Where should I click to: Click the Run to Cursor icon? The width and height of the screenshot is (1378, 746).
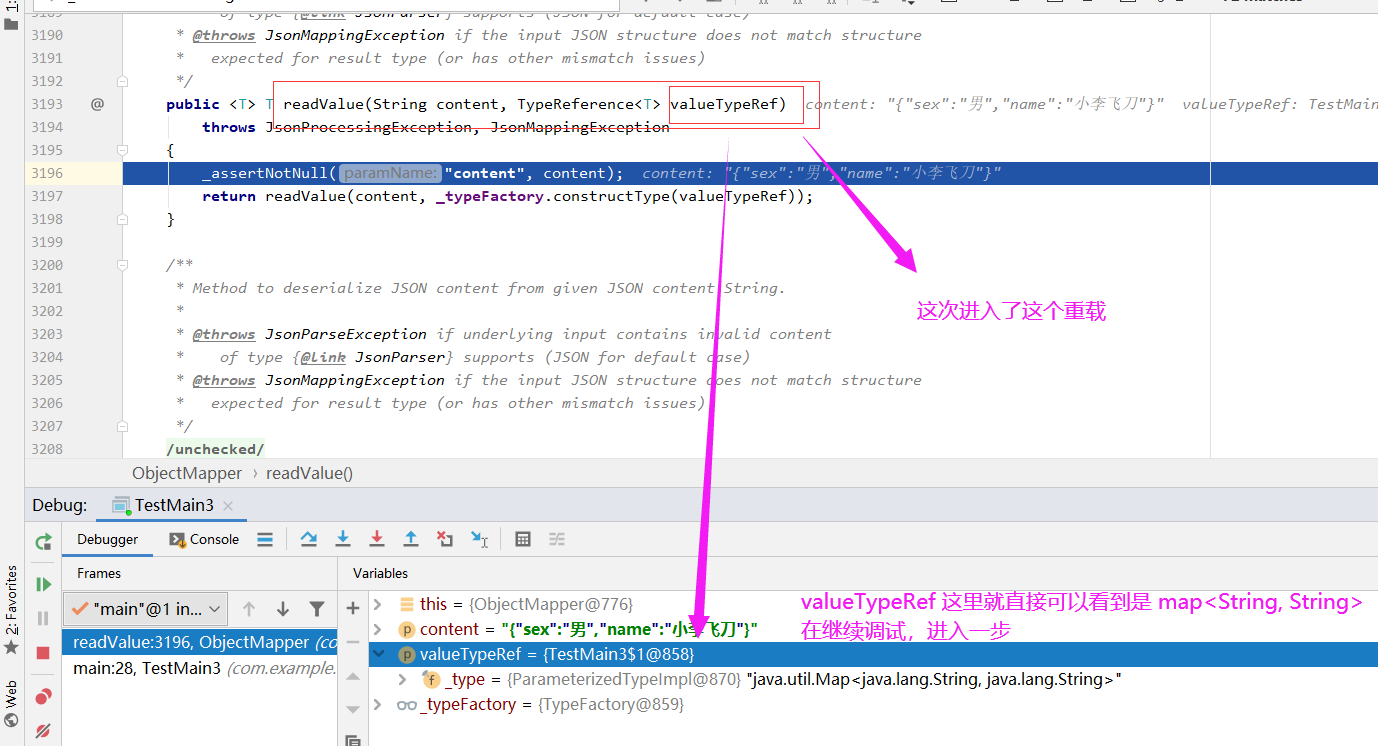point(480,539)
